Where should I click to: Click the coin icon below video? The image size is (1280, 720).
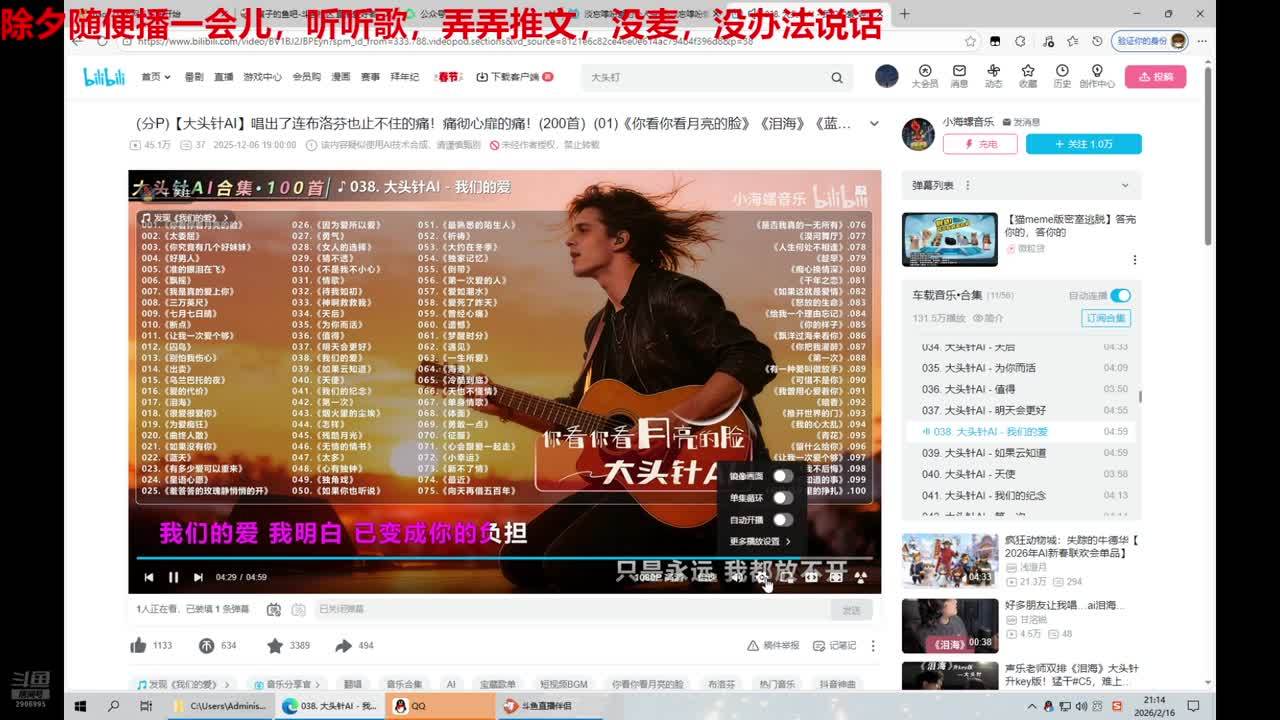[x=206, y=646]
